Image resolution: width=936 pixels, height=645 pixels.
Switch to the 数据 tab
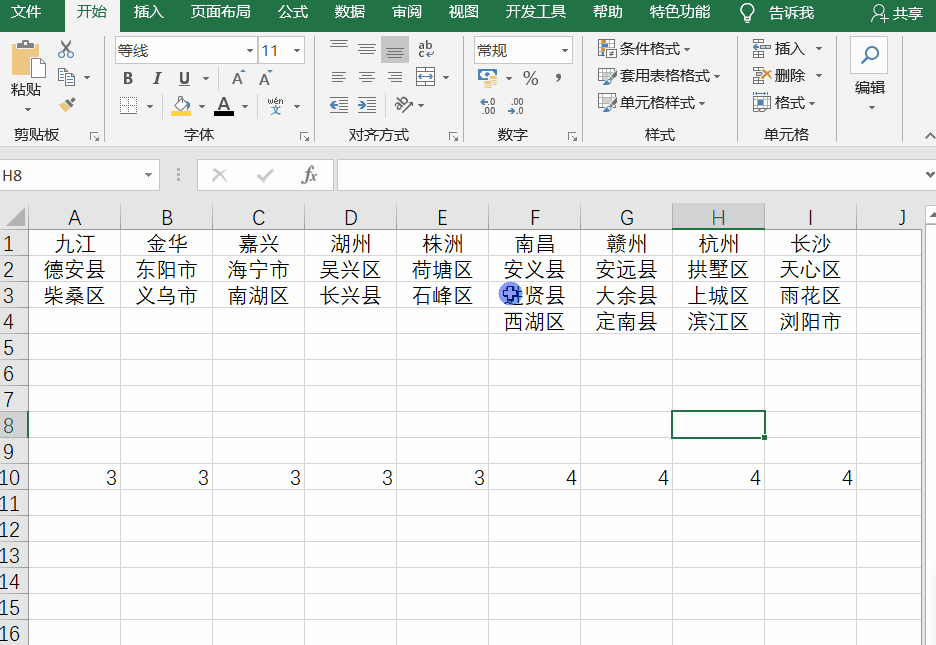pos(350,12)
